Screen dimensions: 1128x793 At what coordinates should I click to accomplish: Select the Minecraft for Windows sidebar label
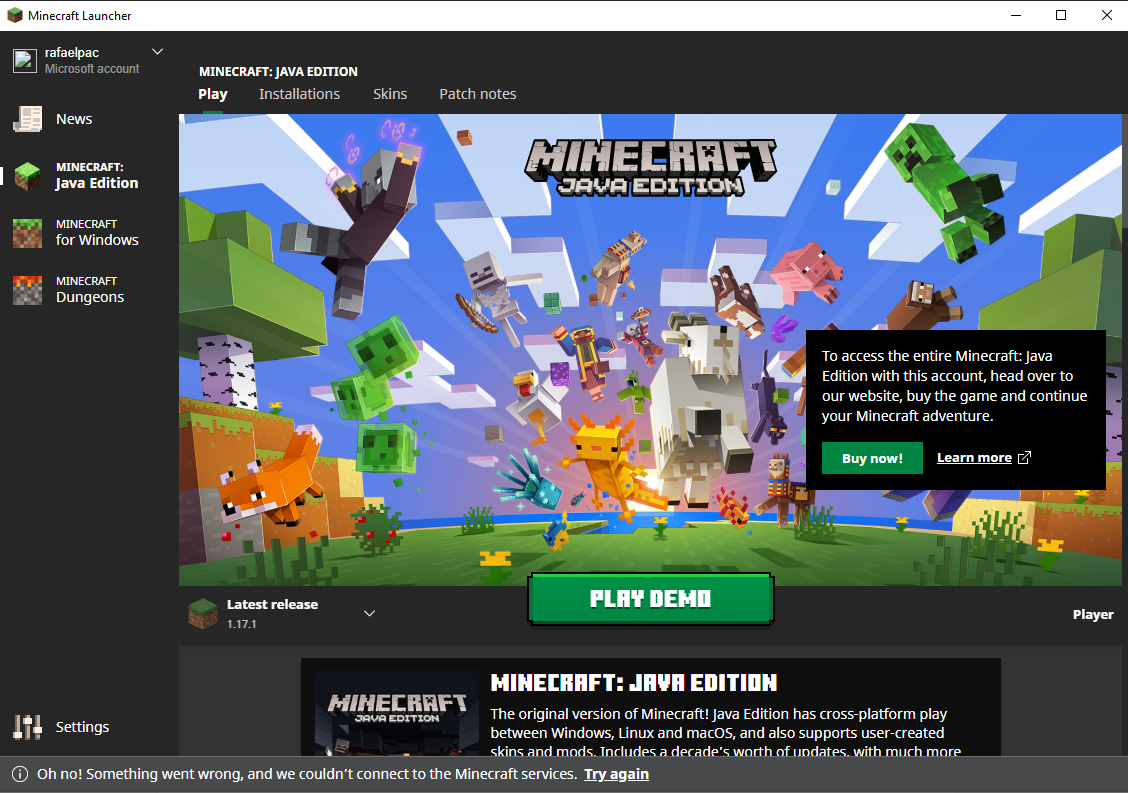pos(97,232)
